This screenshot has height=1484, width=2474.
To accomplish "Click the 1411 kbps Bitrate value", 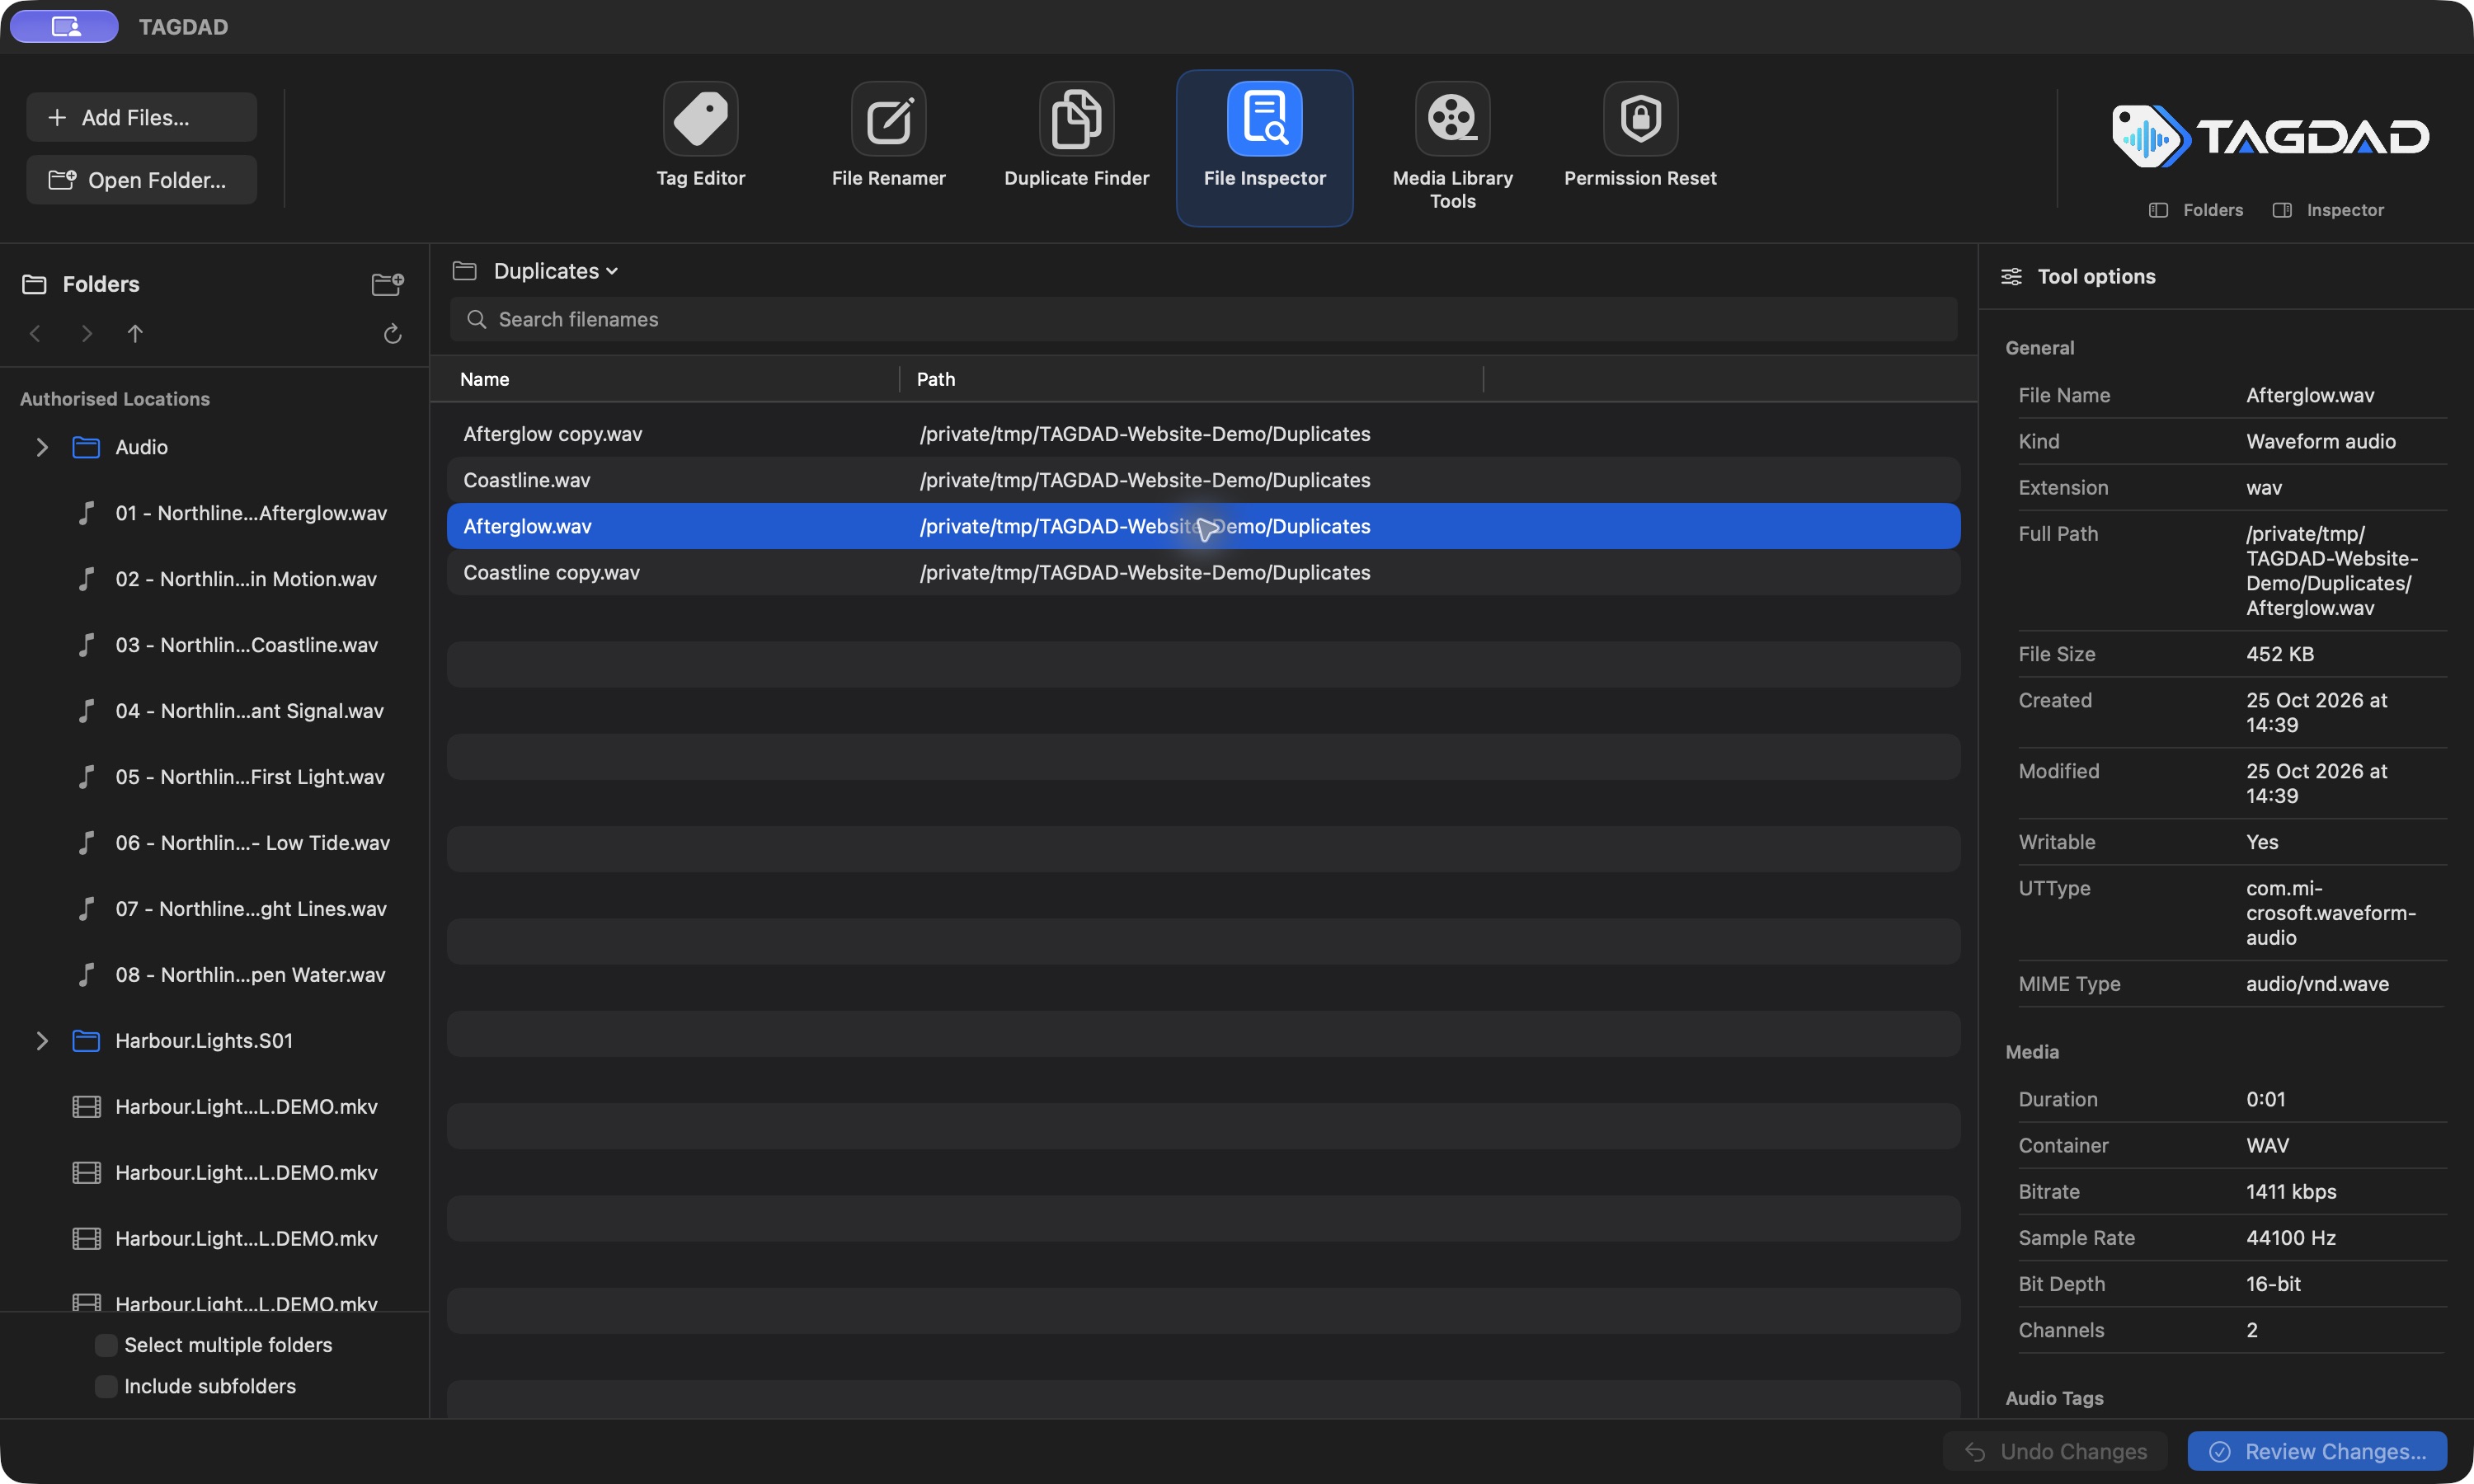I will point(2291,1191).
